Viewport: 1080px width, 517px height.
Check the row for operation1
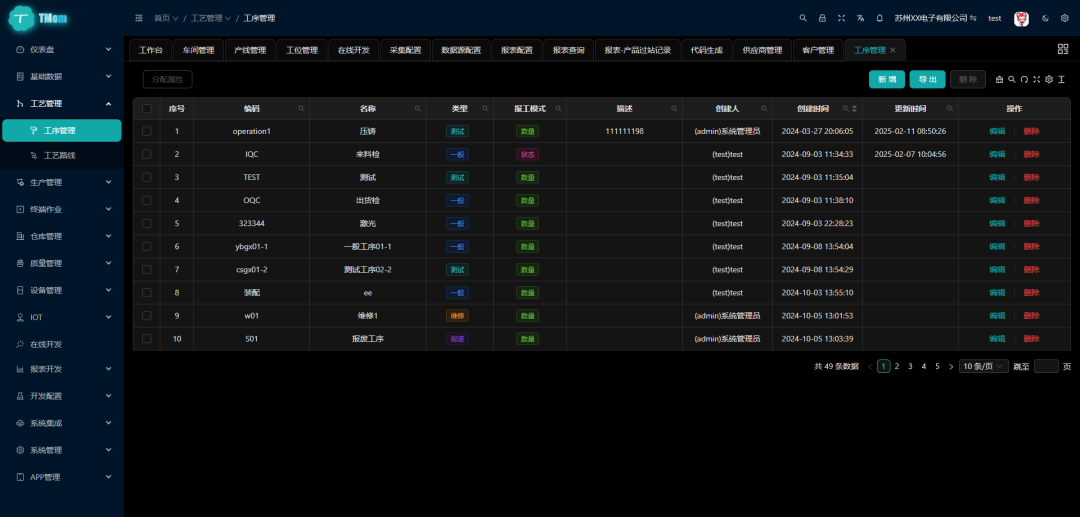(147, 131)
